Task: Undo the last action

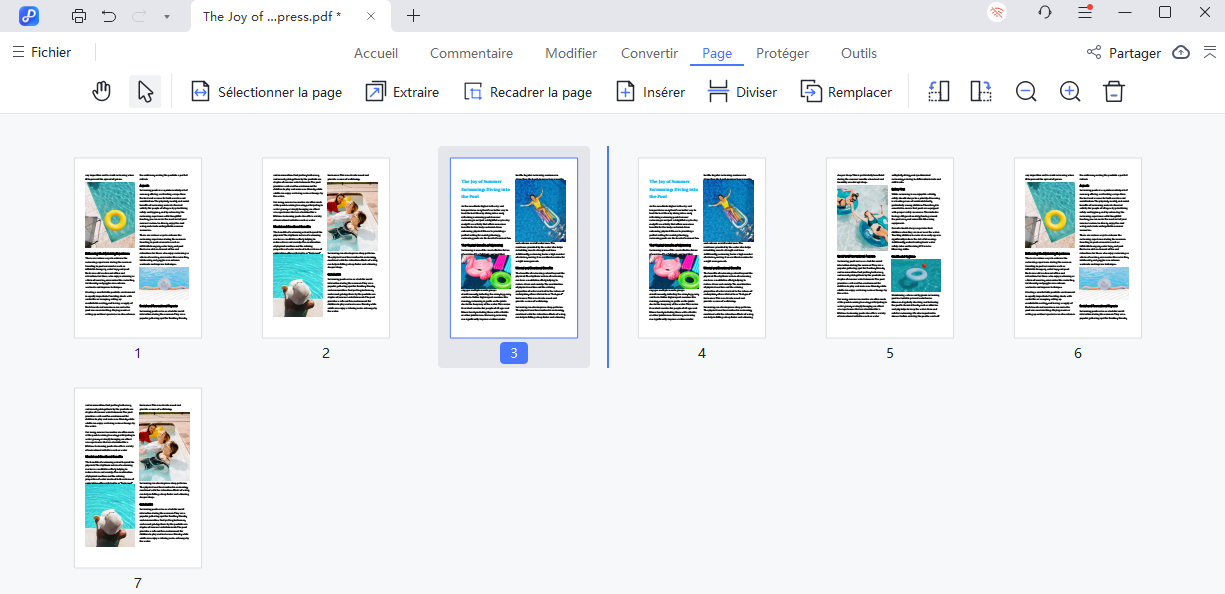Action: tap(109, 16)
